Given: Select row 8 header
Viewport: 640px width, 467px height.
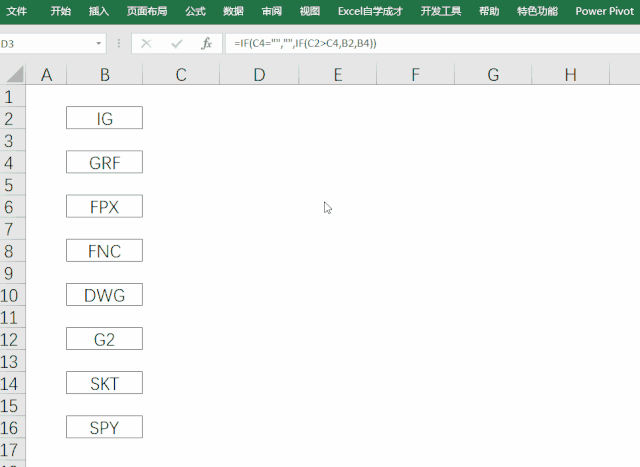Looking at the screenshot, I should pyautogui.click(x=12, y=251).
